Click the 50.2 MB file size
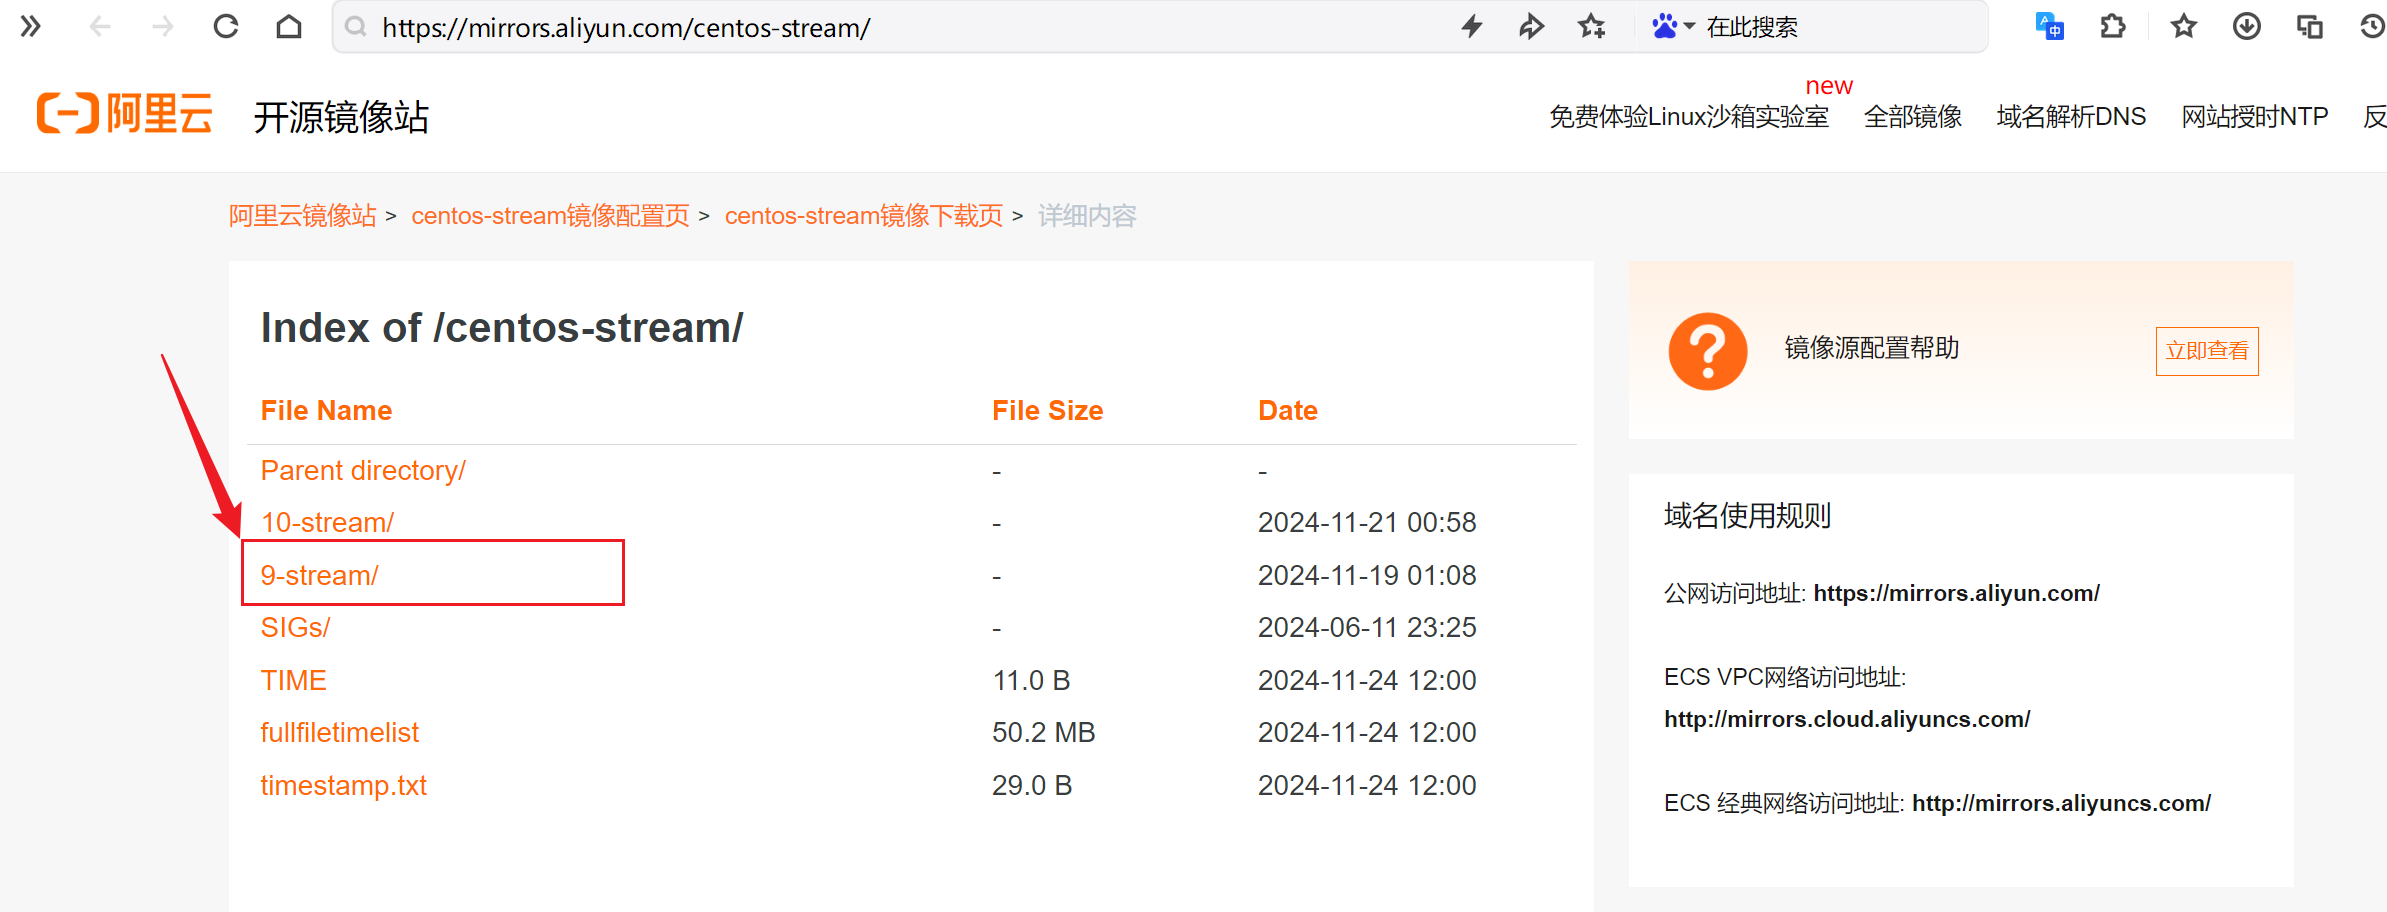This screenshot has height=912, width=2387. pos(1043,733)
